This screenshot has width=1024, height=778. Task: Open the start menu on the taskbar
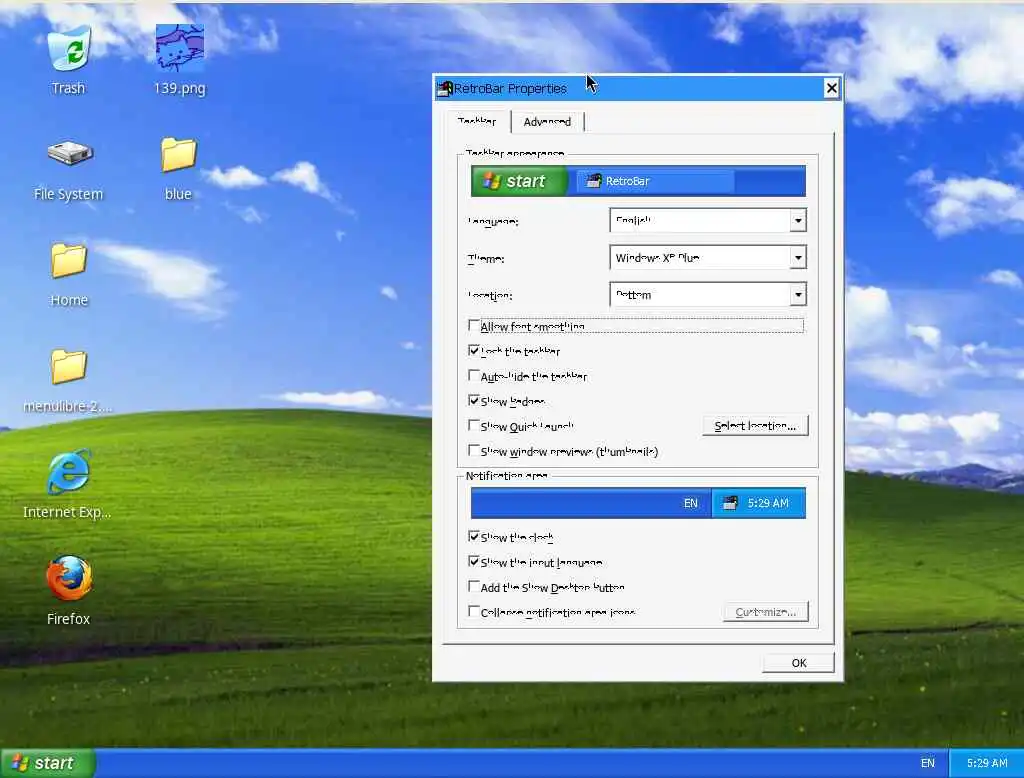48,763
